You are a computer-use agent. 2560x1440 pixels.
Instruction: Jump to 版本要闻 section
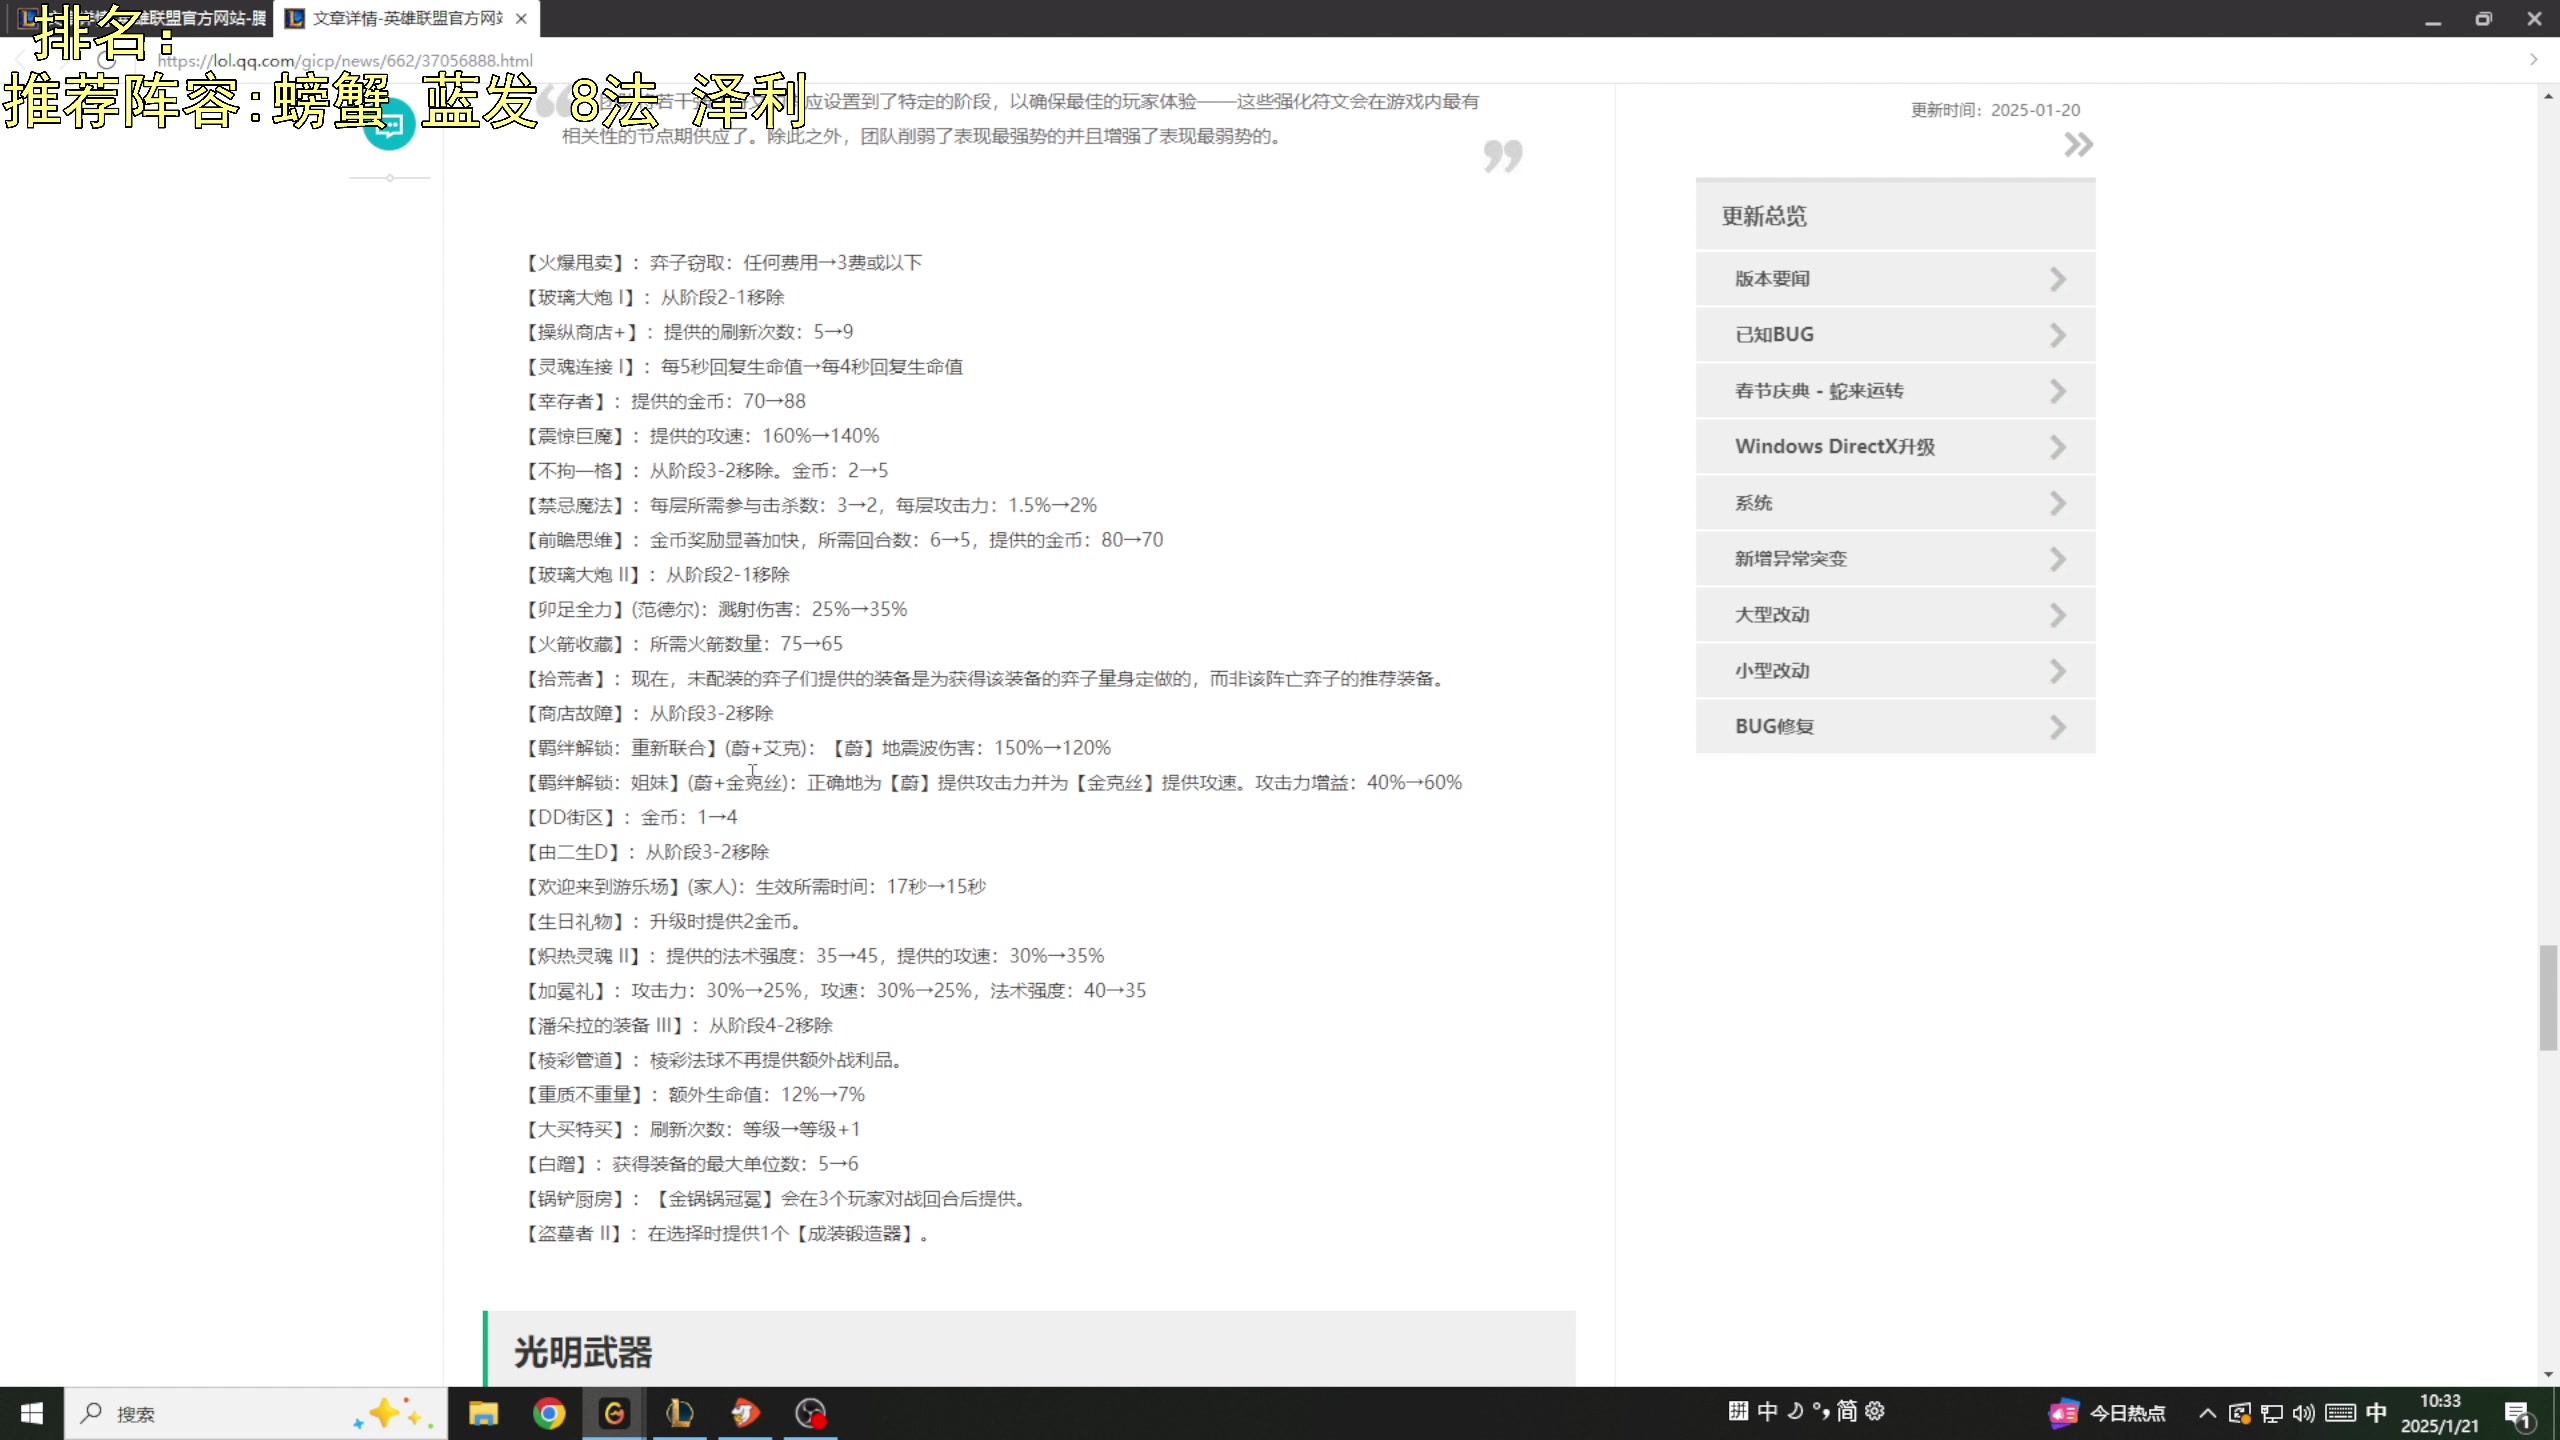(1895, 279)
